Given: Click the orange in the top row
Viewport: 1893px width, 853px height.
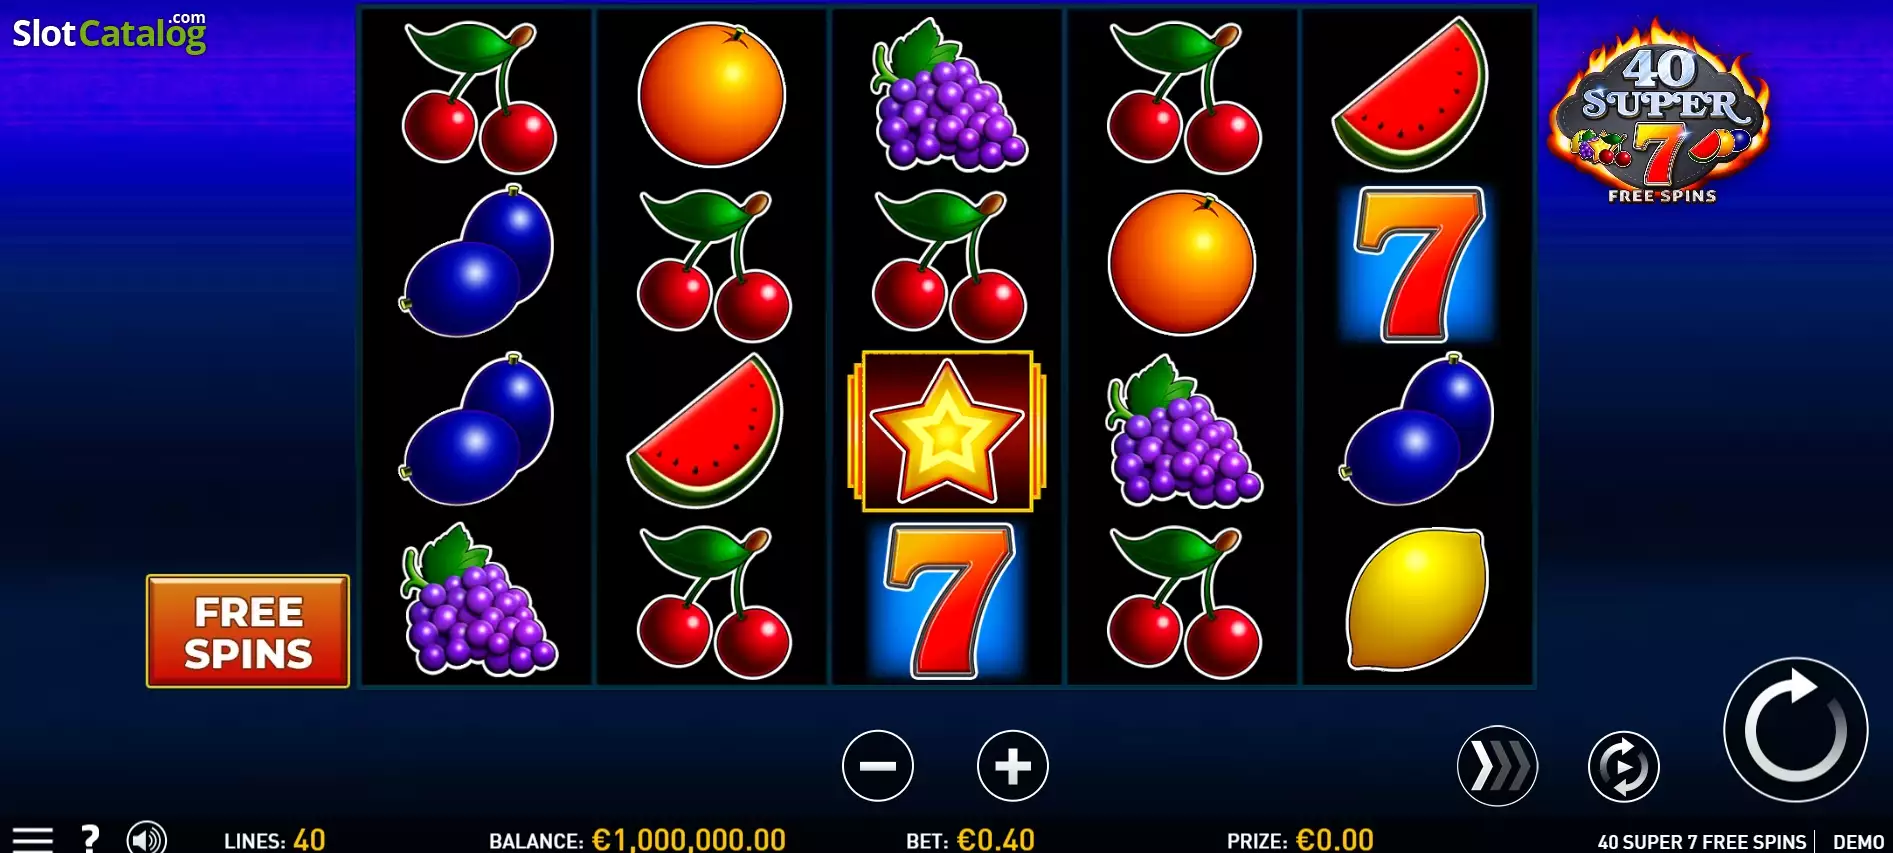Looking at the screenshot, I should (712, 94).
